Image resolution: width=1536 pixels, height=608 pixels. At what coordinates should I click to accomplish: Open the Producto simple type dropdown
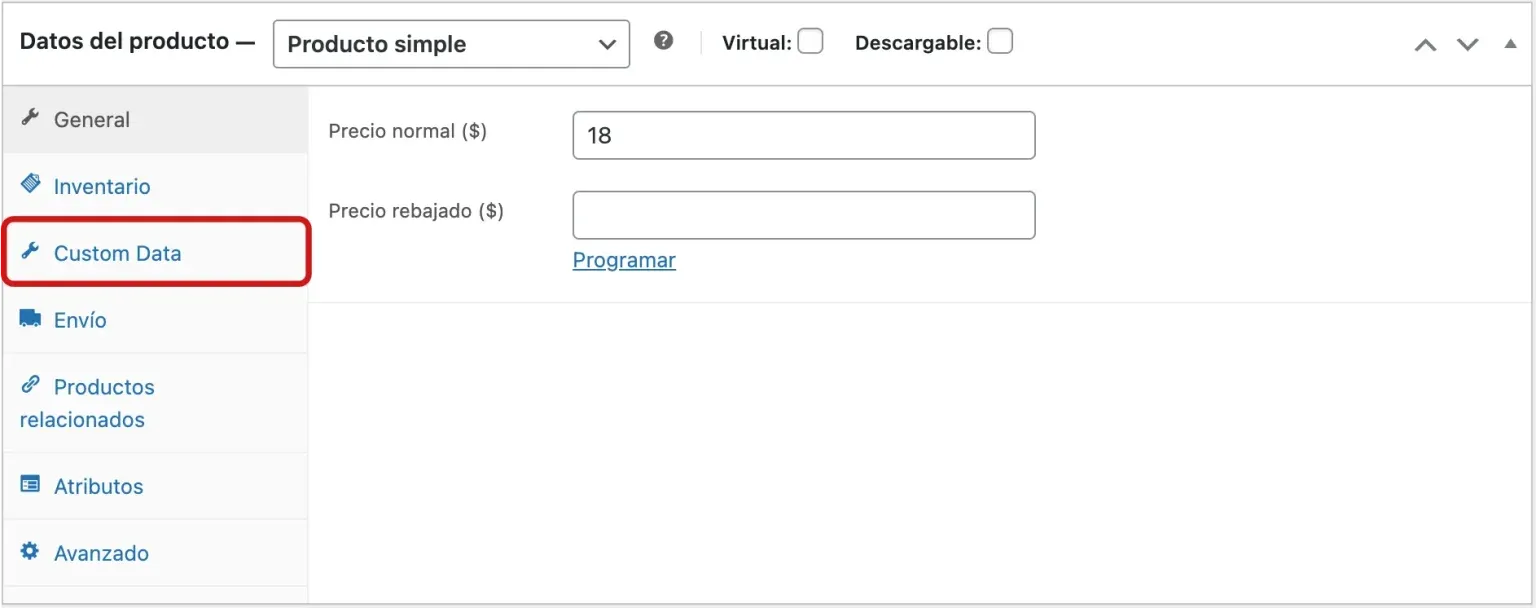click(x=450, y=43)
